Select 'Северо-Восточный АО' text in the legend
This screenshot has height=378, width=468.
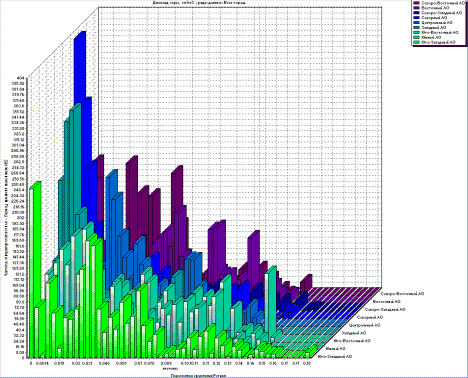[x=443, y=3]
